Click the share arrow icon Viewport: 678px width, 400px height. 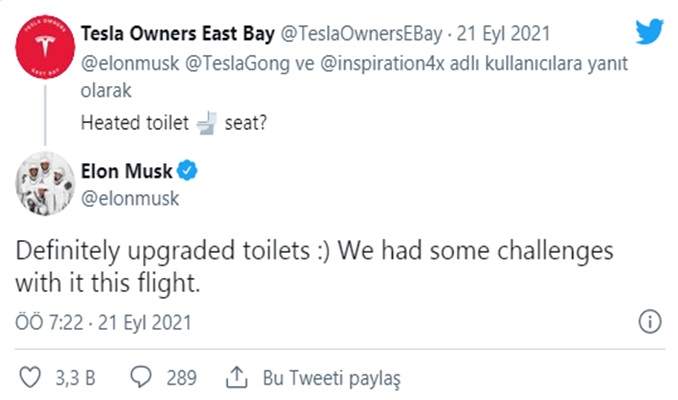click(237, 377)
